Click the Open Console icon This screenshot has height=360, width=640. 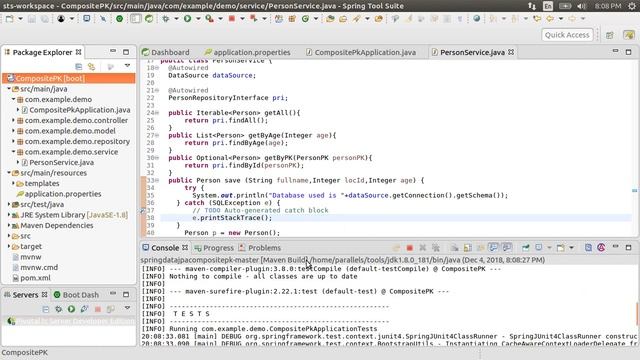pyautogui.click(x=561, y=248)
